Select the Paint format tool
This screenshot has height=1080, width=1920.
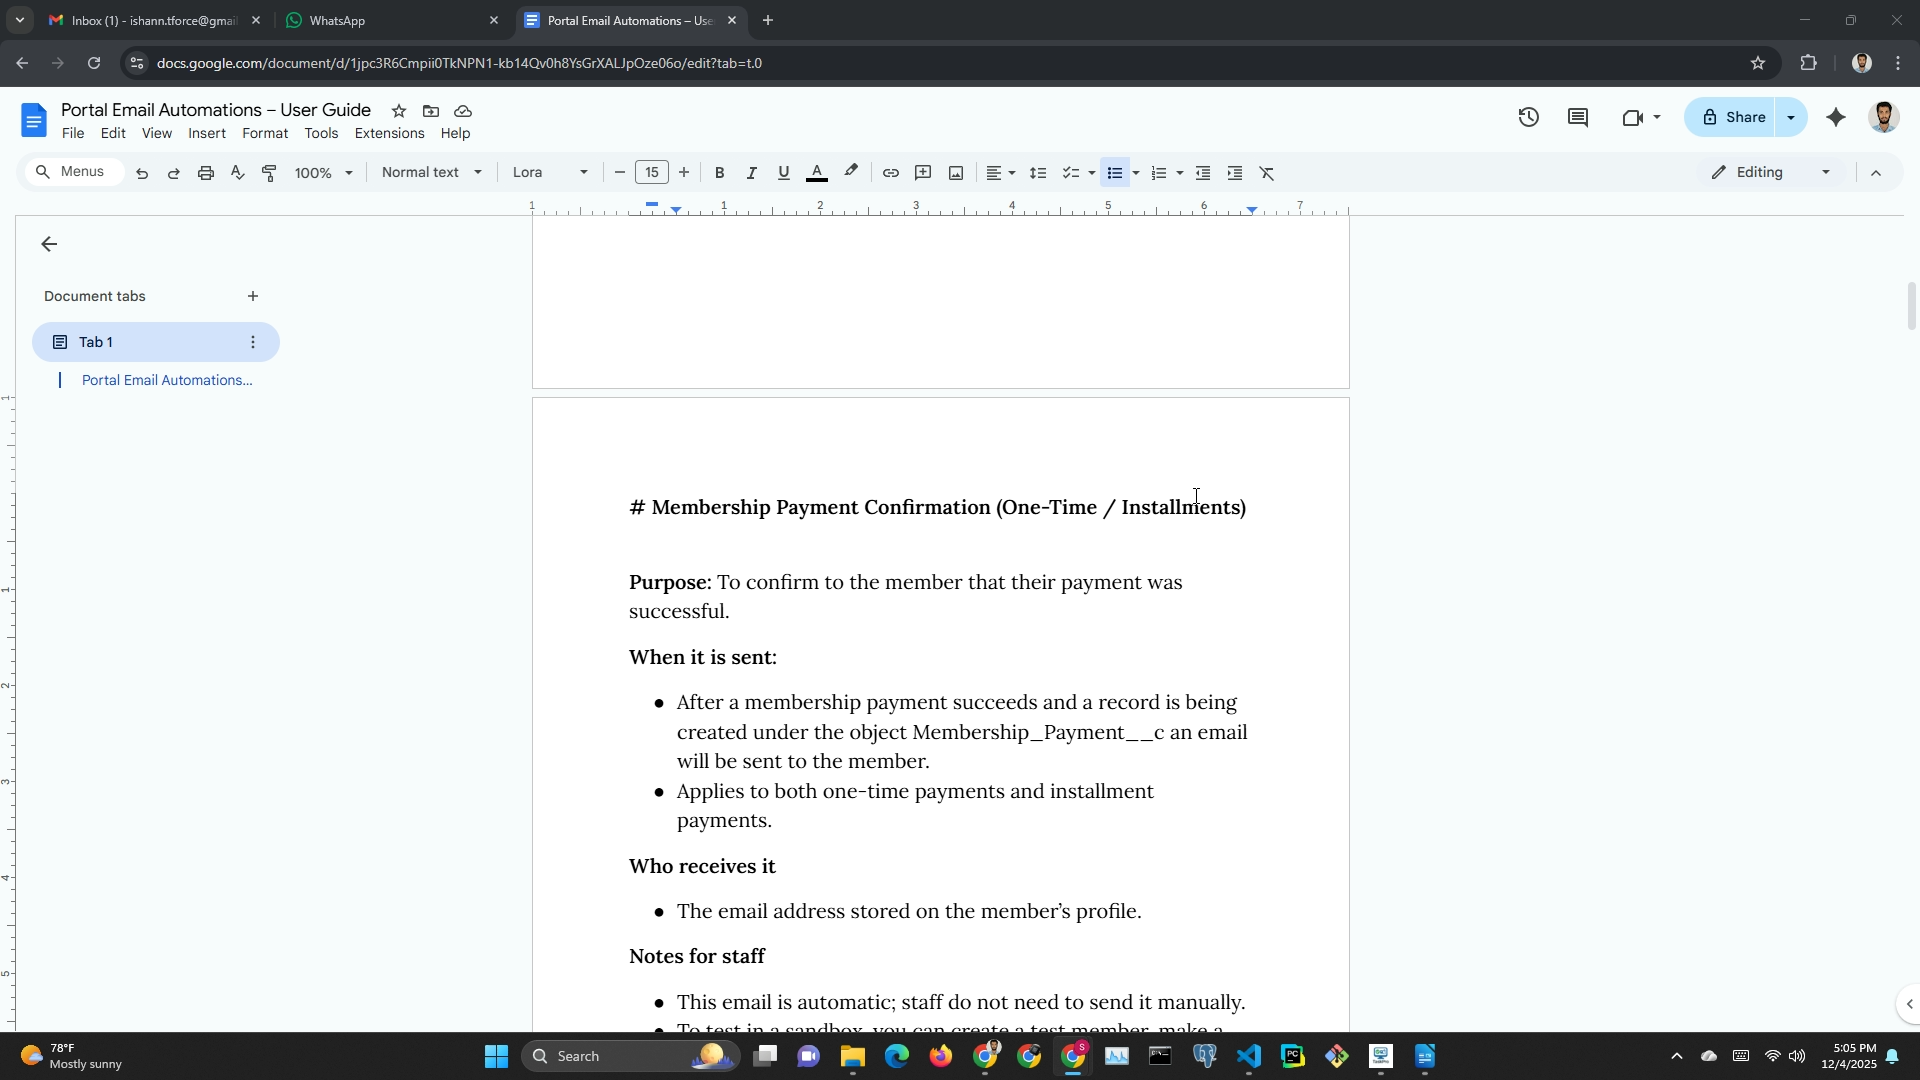tap(269, 173)
